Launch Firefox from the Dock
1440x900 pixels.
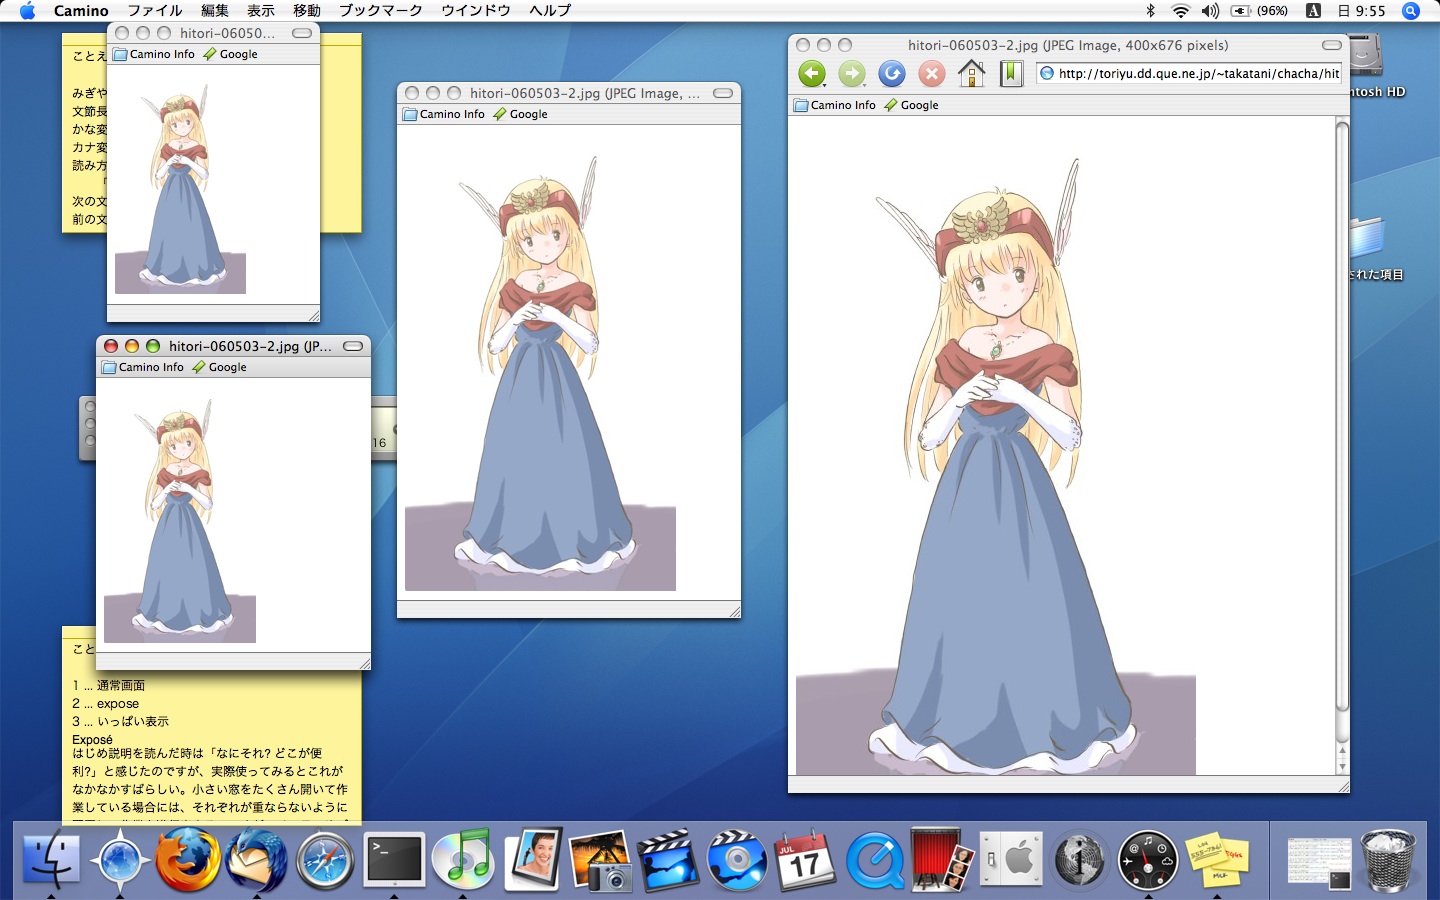pos(188,860)
